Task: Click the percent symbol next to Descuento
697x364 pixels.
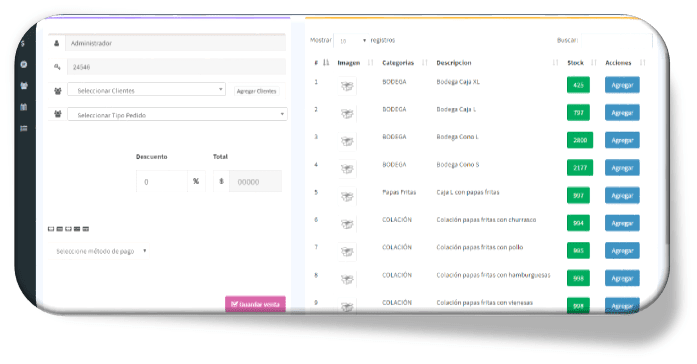Action: pyautogui.click(x=196, y=181)
